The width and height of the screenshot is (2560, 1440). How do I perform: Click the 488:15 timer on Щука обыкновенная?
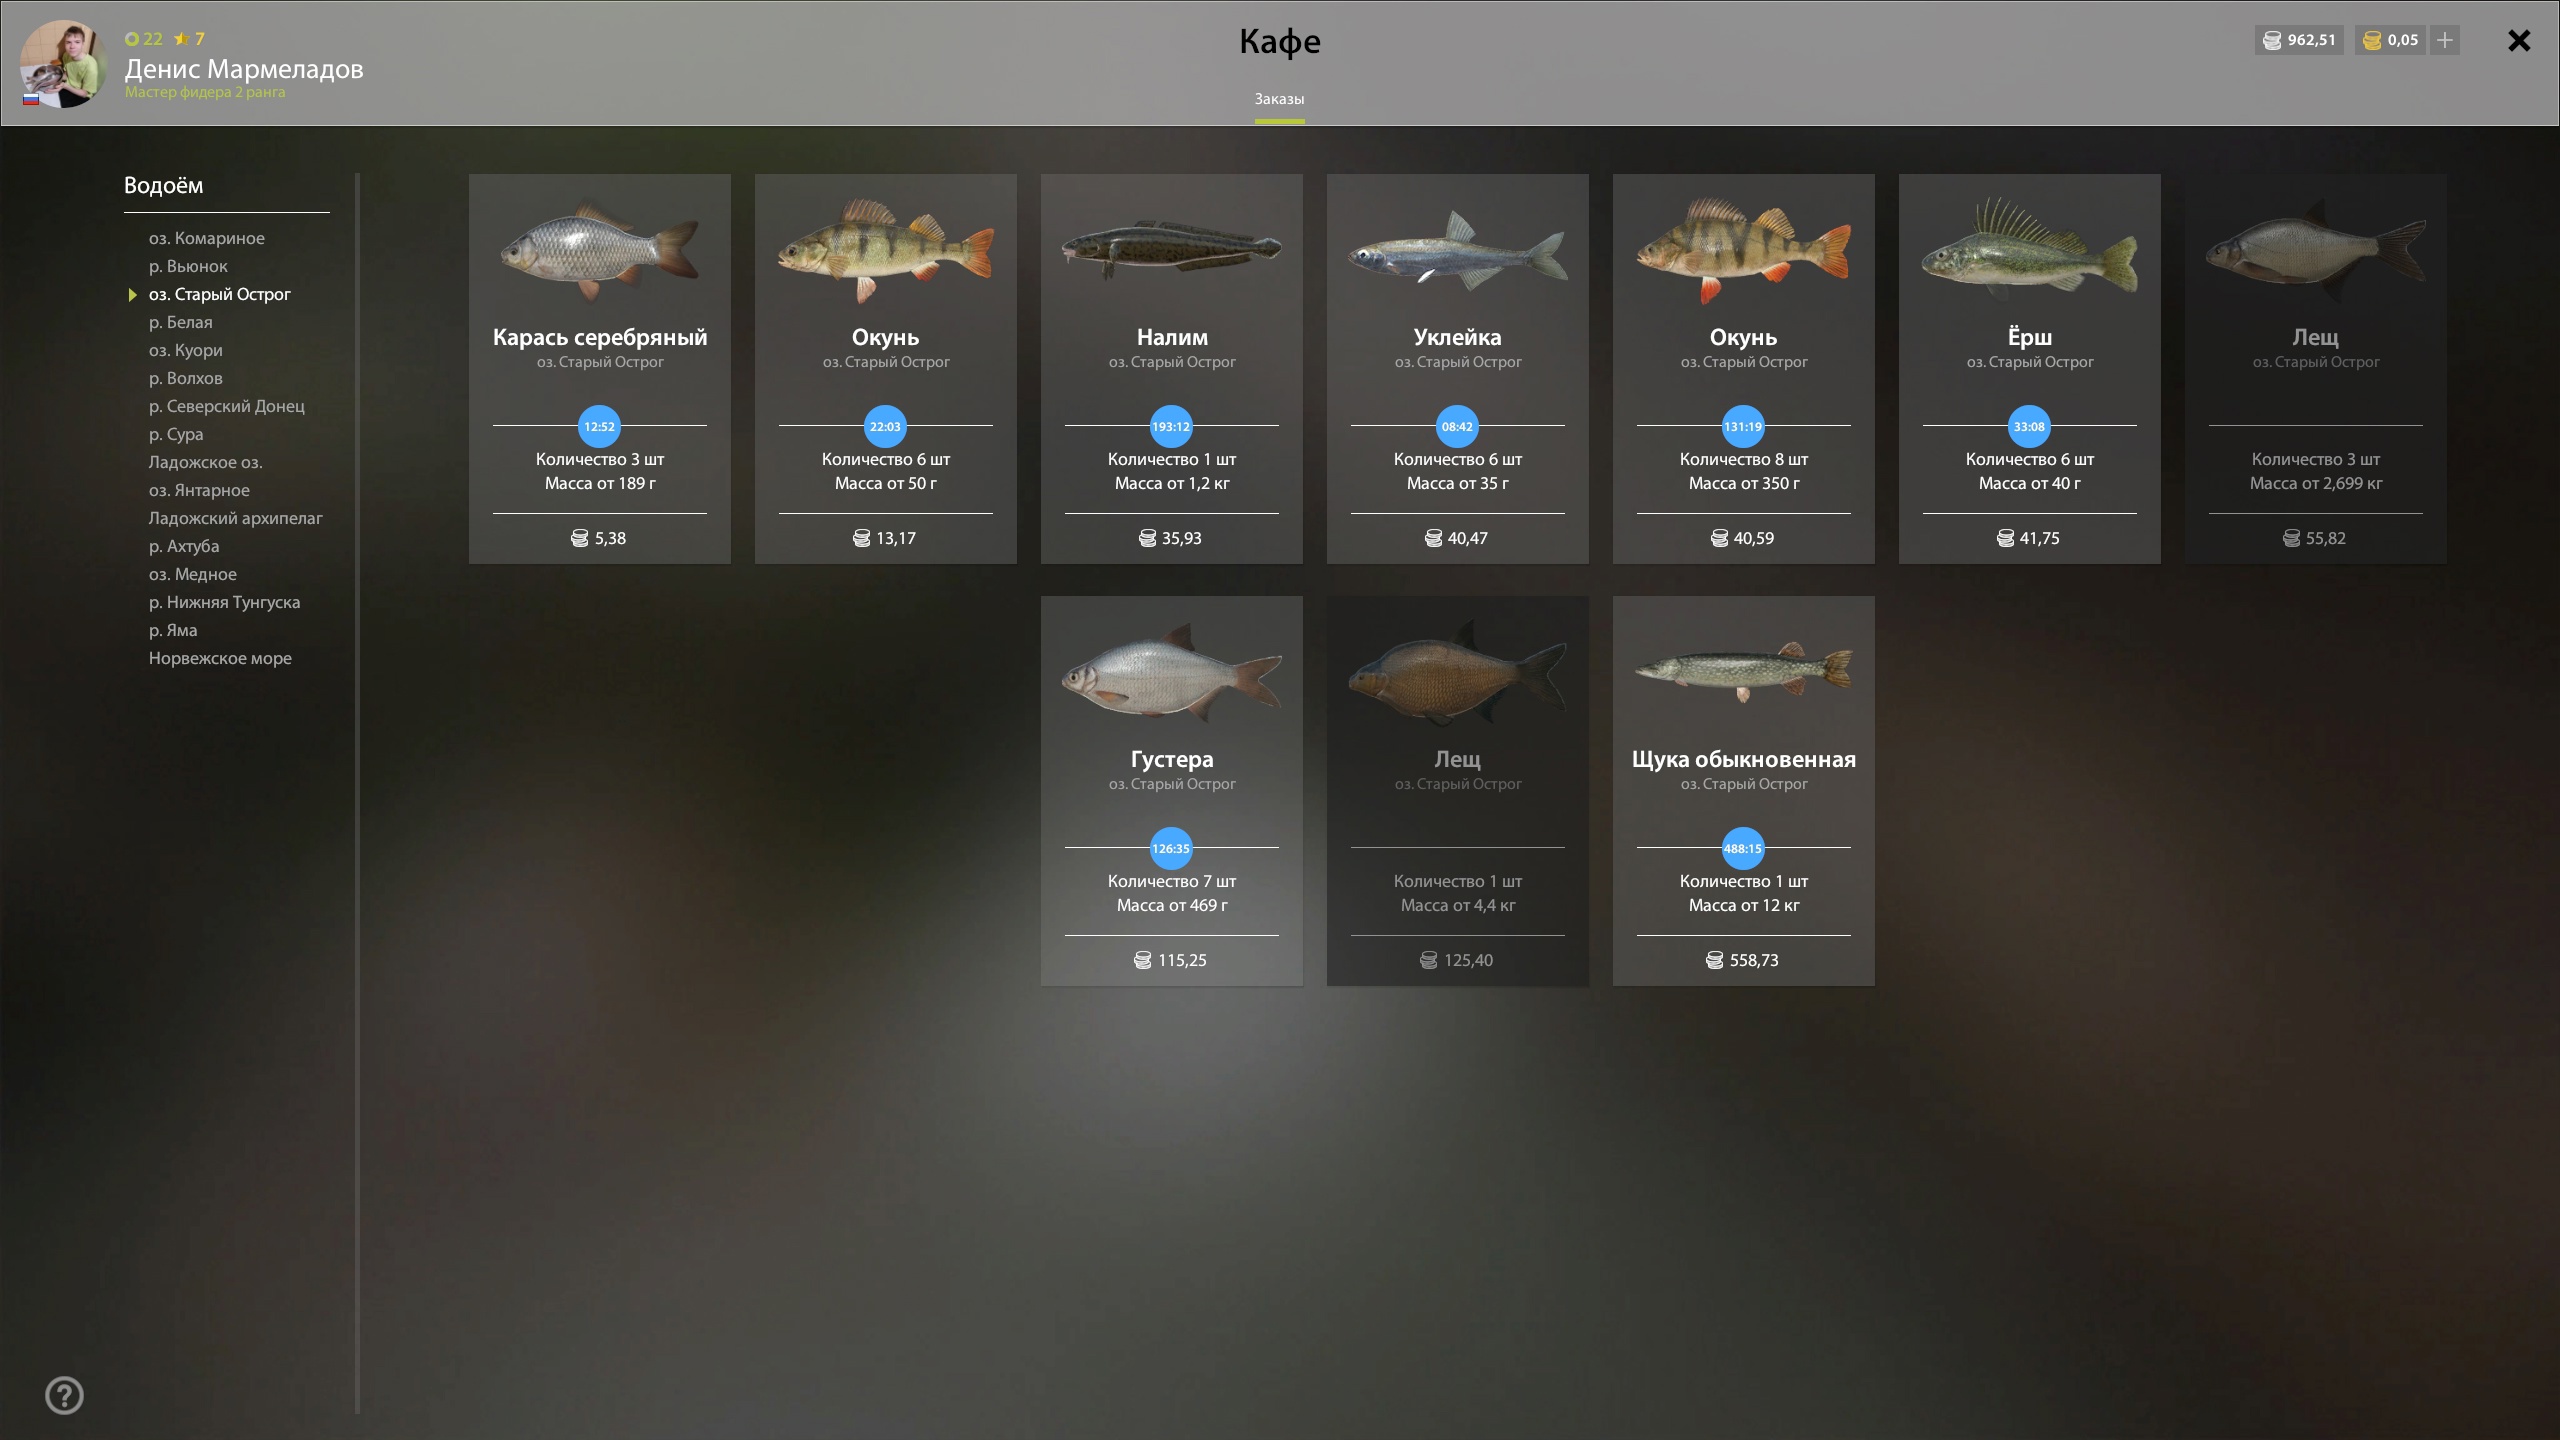point(1743,848)
